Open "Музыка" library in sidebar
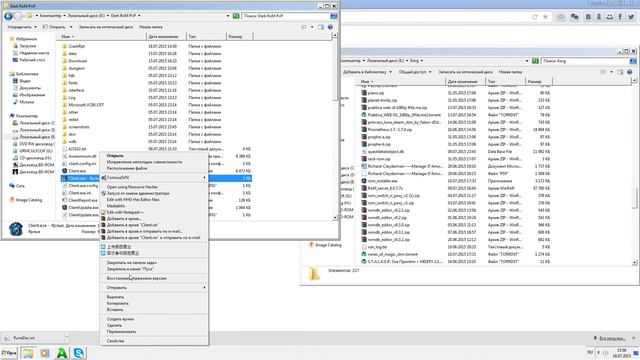Viewport: 640px width, 360px height. click(x=27, y=102)
